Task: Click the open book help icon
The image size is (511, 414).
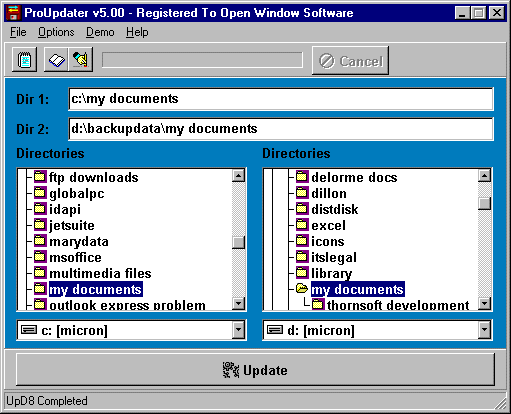Action: click(56, 60)
